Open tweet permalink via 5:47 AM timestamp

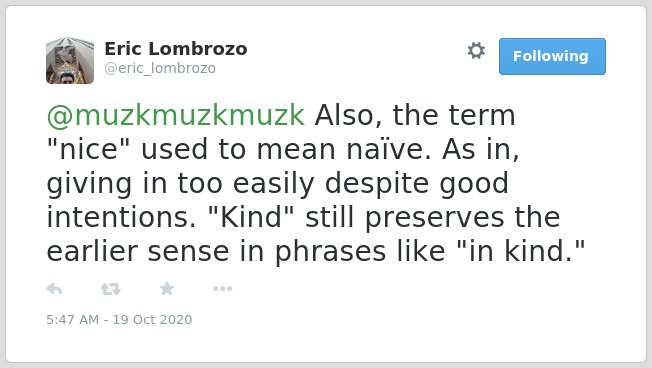[73, 319]
